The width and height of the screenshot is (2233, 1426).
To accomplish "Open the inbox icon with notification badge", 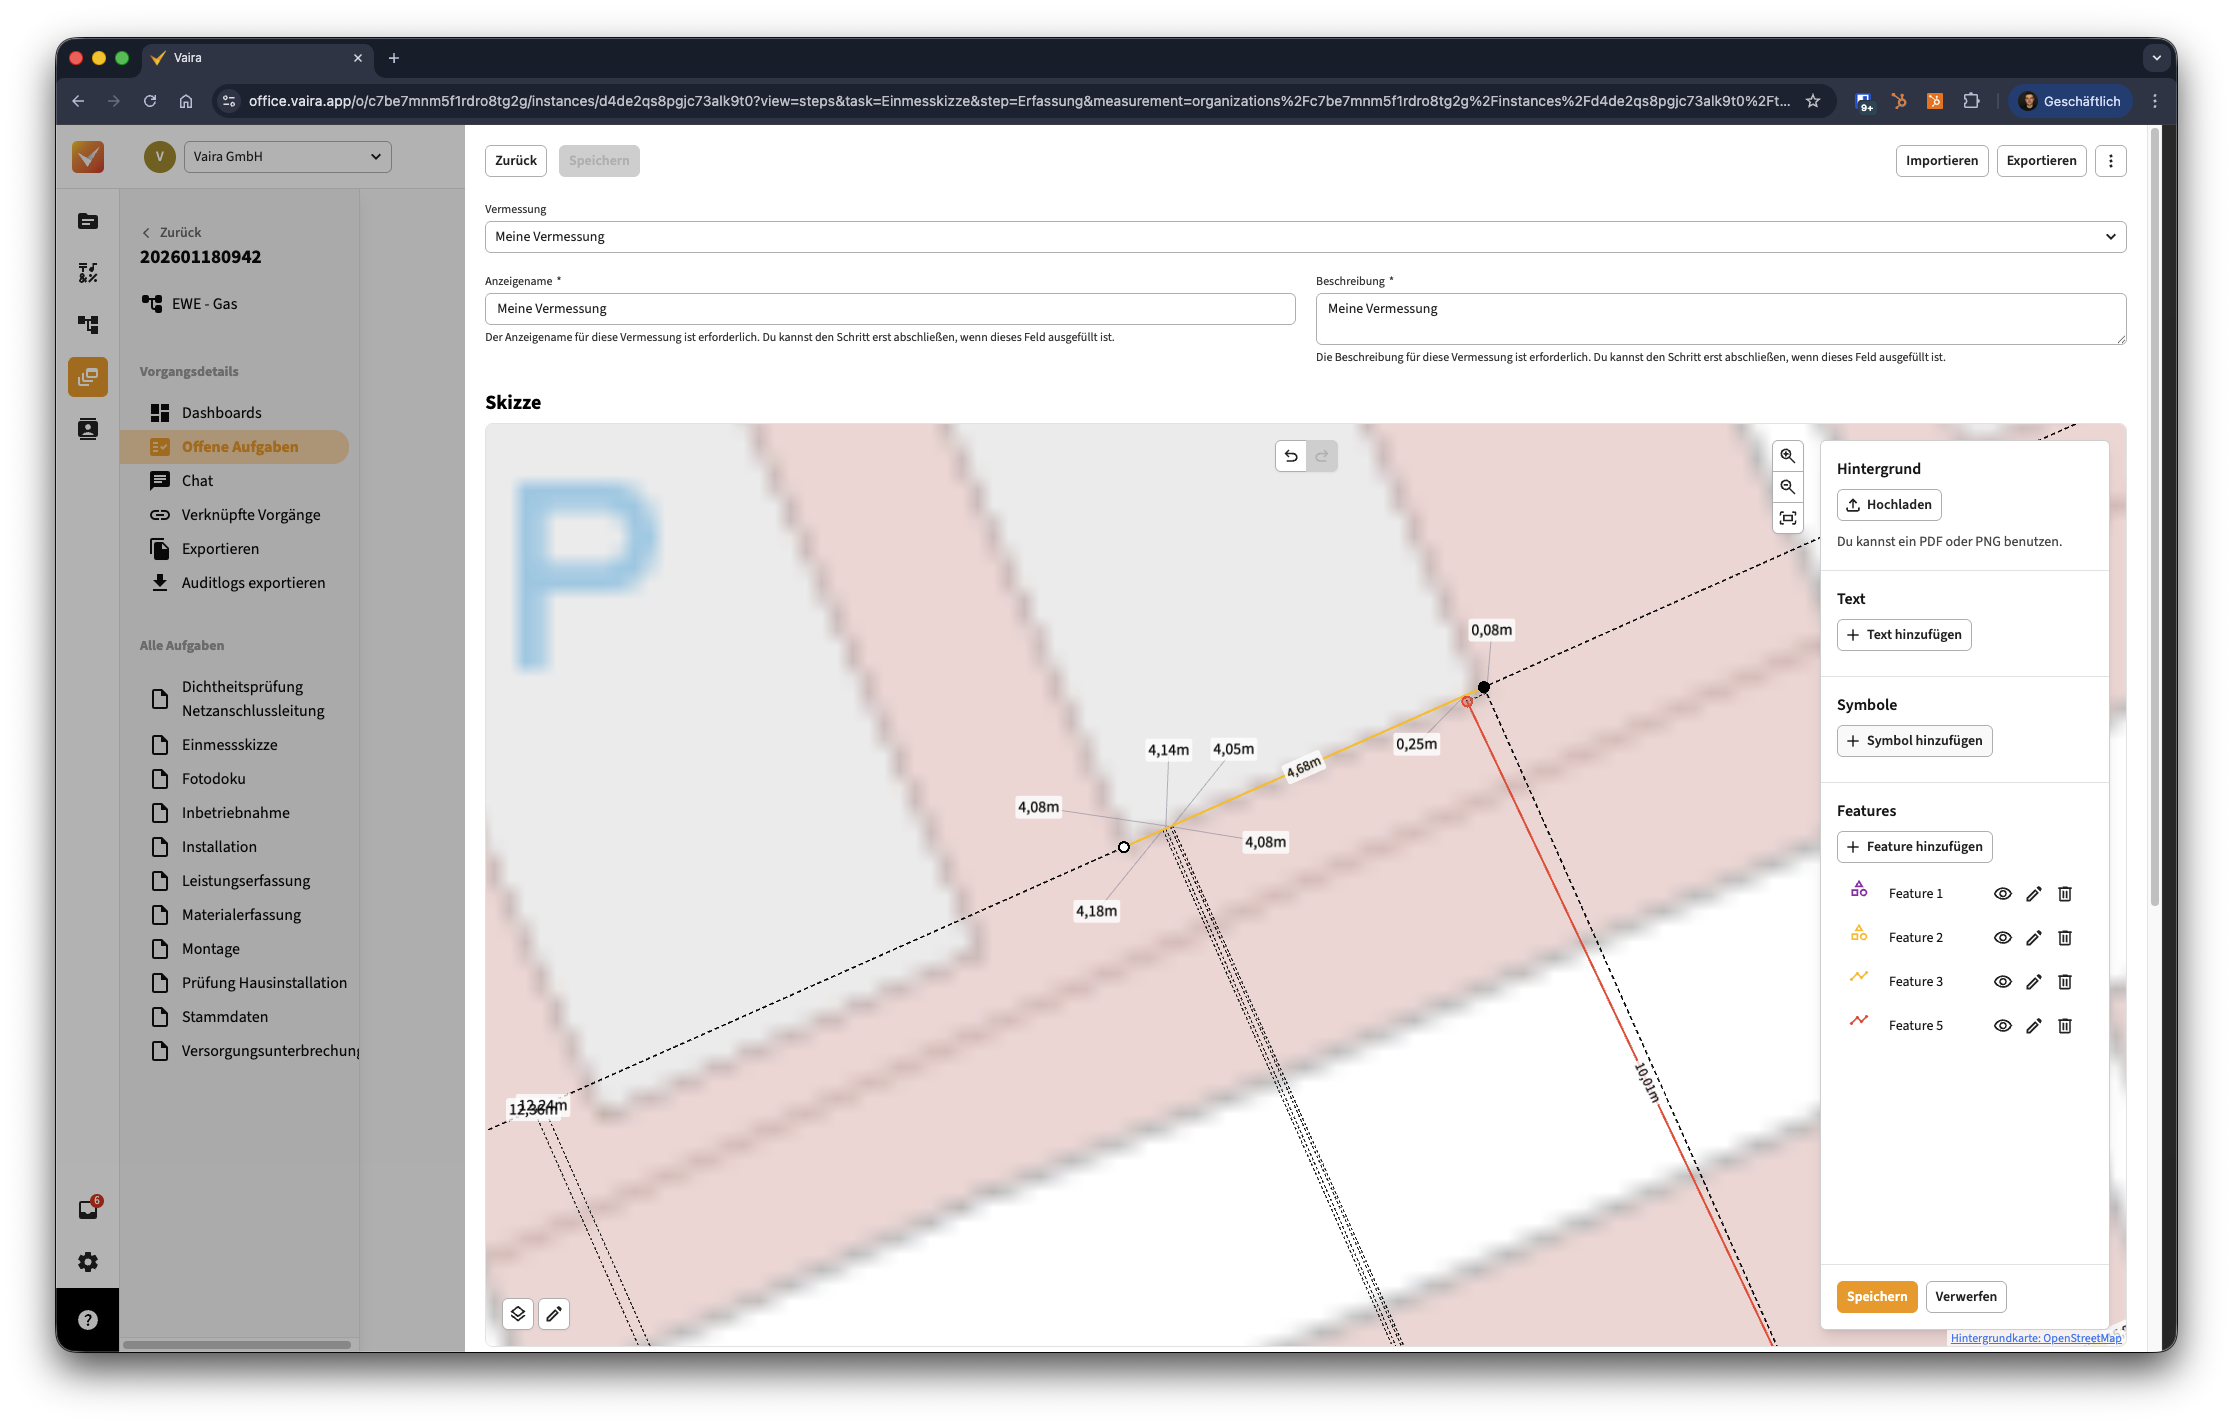I will [x=88, y=1210].
